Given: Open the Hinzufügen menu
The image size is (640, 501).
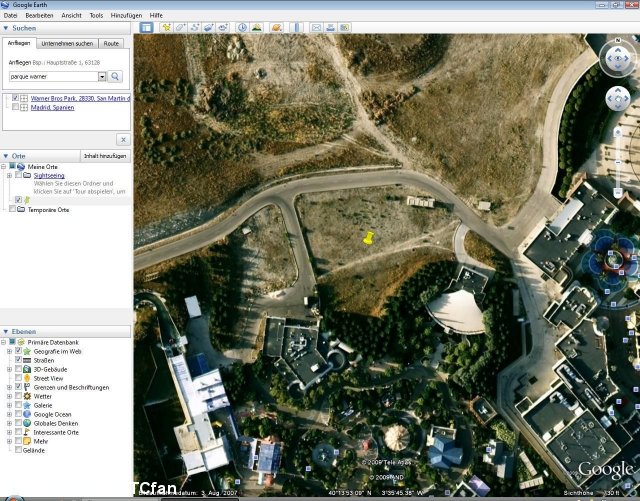Looking at the screenshot, I should (x=126, y=16).
